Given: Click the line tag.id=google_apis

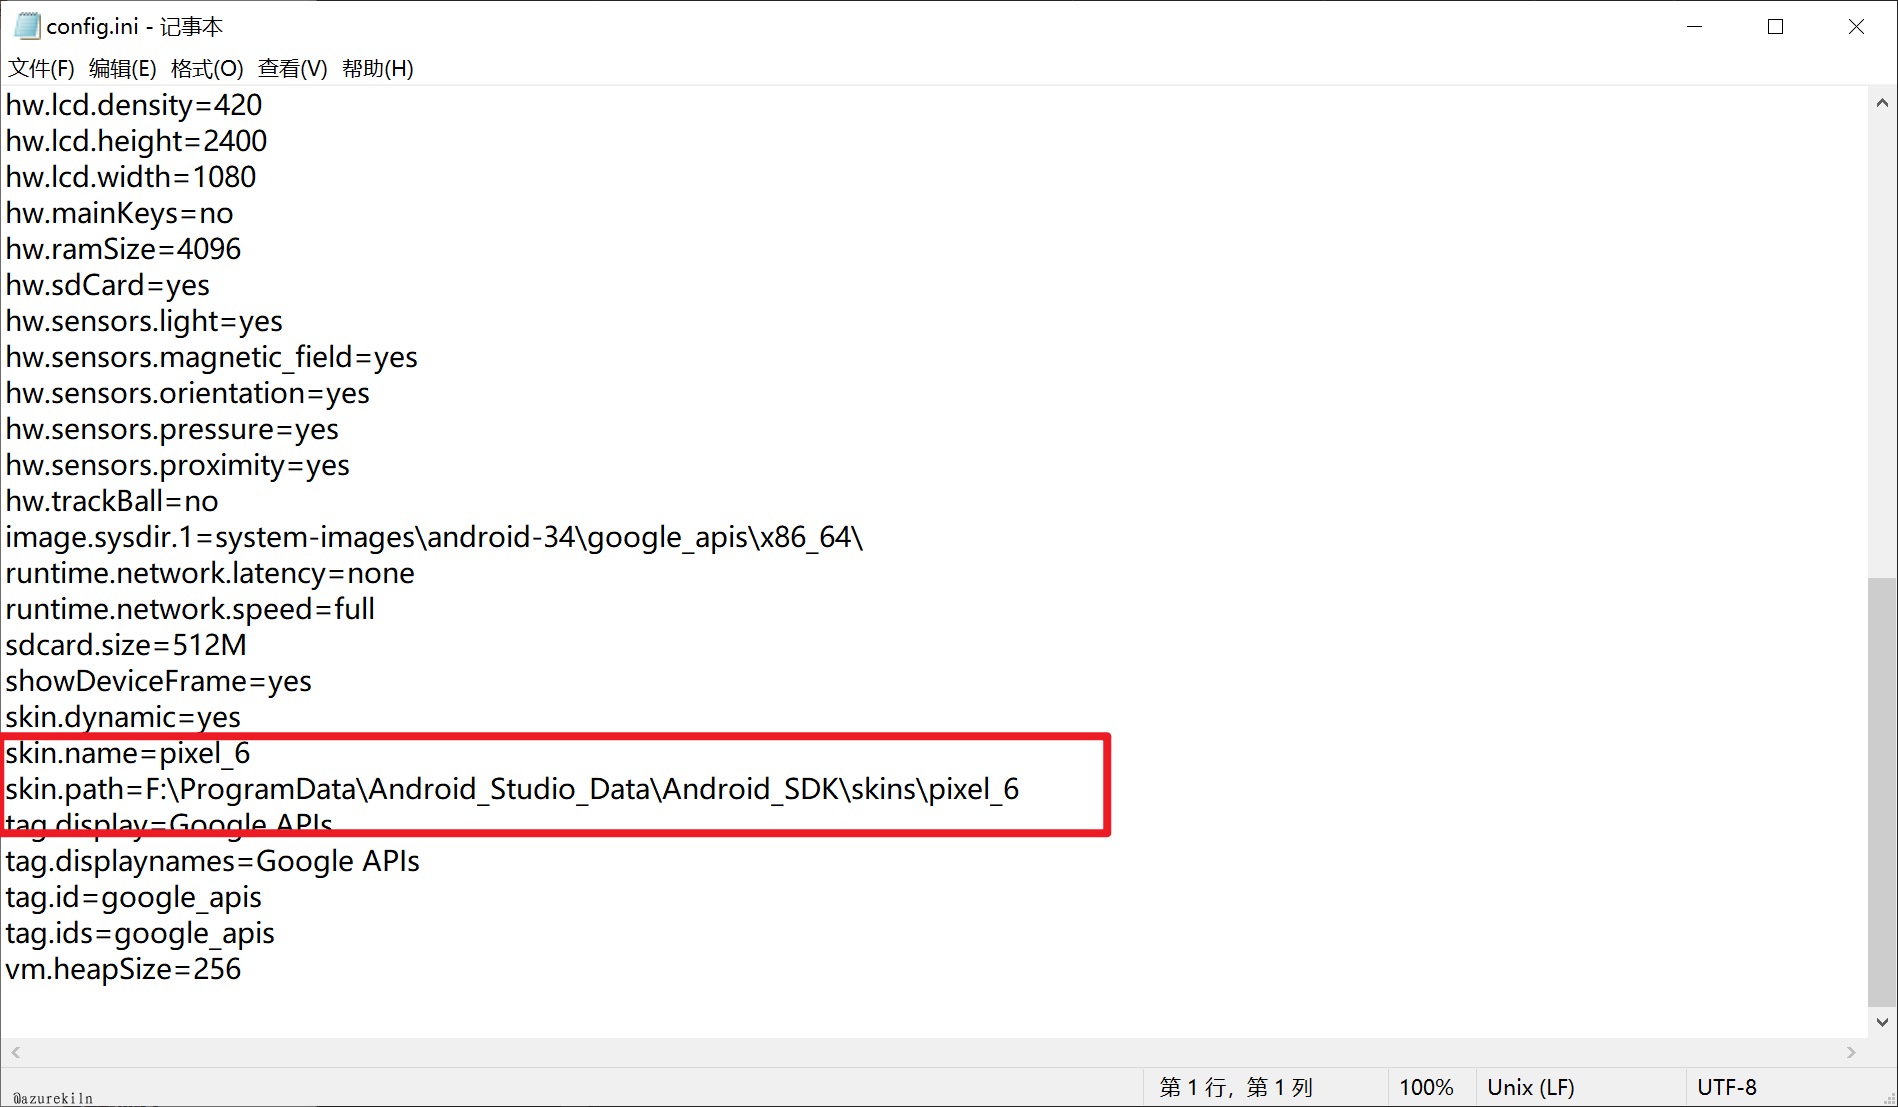Looking at the screenshot, I should pos(133,897).
